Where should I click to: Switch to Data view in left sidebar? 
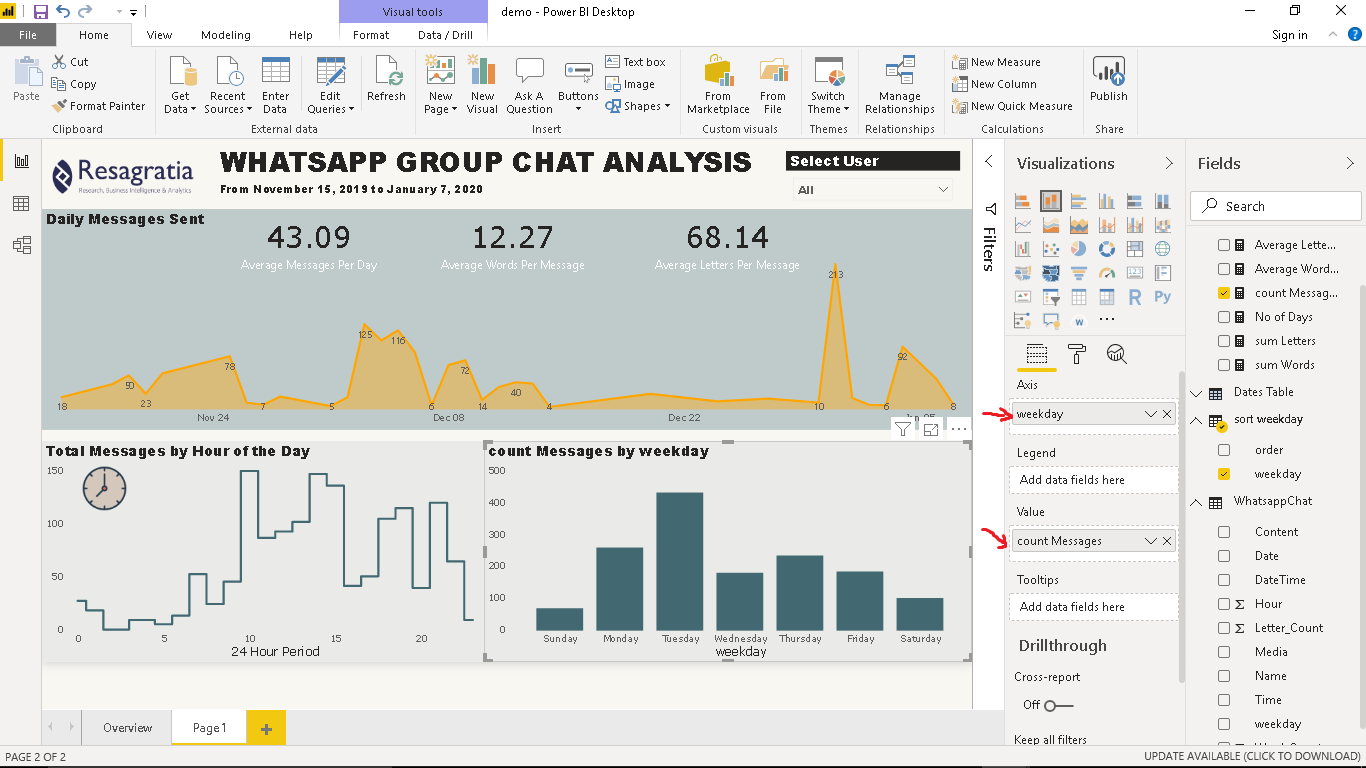22,203
